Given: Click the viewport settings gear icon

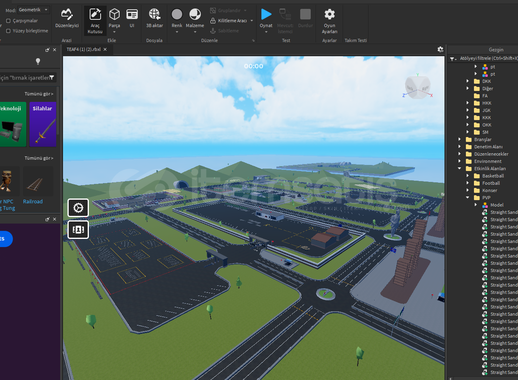Looking at the screenshot, I should click(x=440, y=49).
